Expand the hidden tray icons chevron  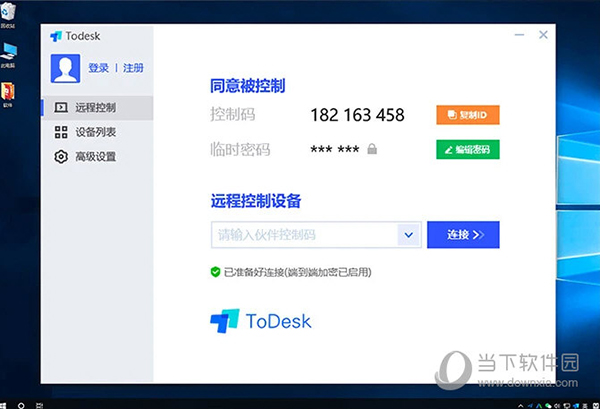tap(520, 406)
